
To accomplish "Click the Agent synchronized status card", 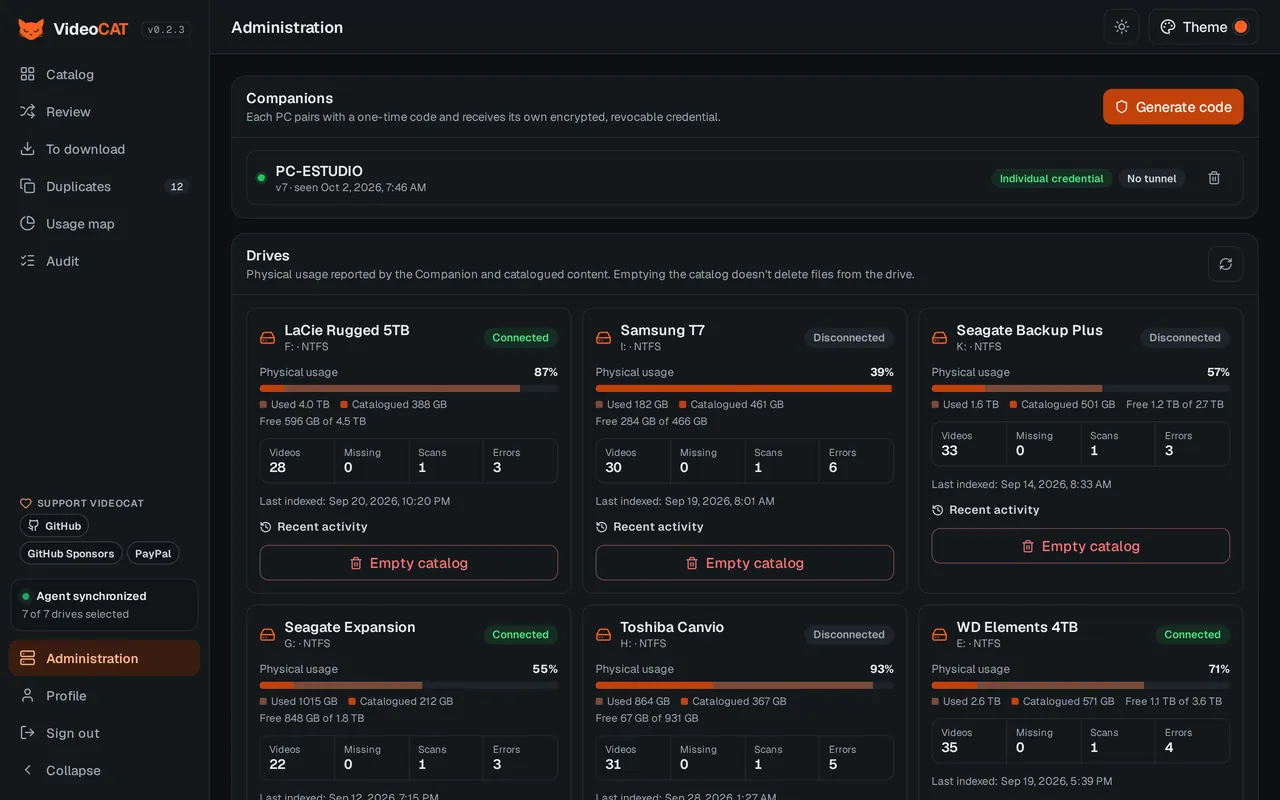I will click(104, 605).
